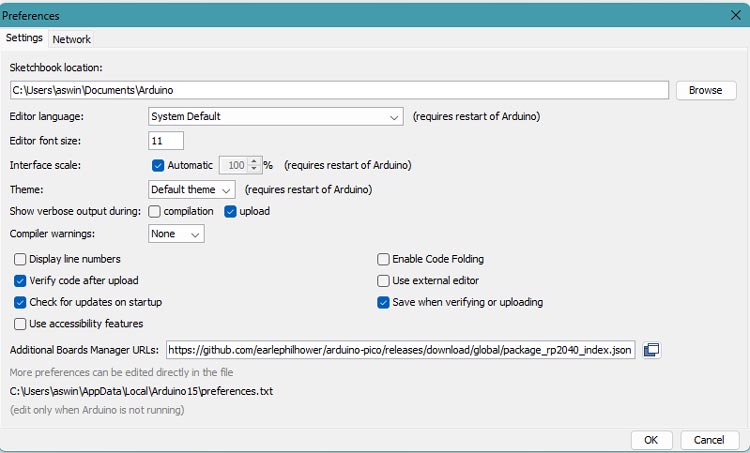This screenshot has width=750, height=453.
Task: Uncheck Verify code after upload
Action: point(20,281)
